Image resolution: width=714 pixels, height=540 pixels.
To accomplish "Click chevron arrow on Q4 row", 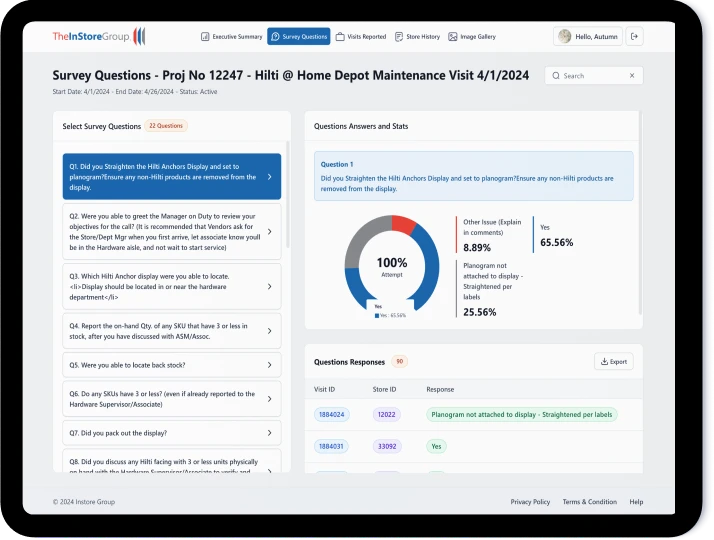I will (270, 331).
